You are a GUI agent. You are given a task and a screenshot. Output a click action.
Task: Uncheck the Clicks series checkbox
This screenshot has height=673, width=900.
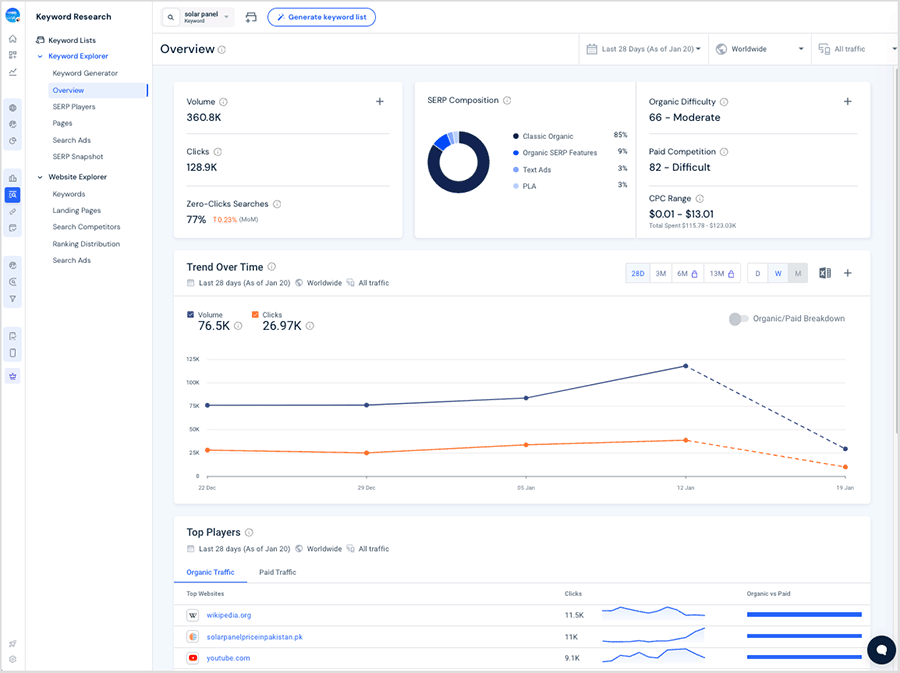point(255,314)
